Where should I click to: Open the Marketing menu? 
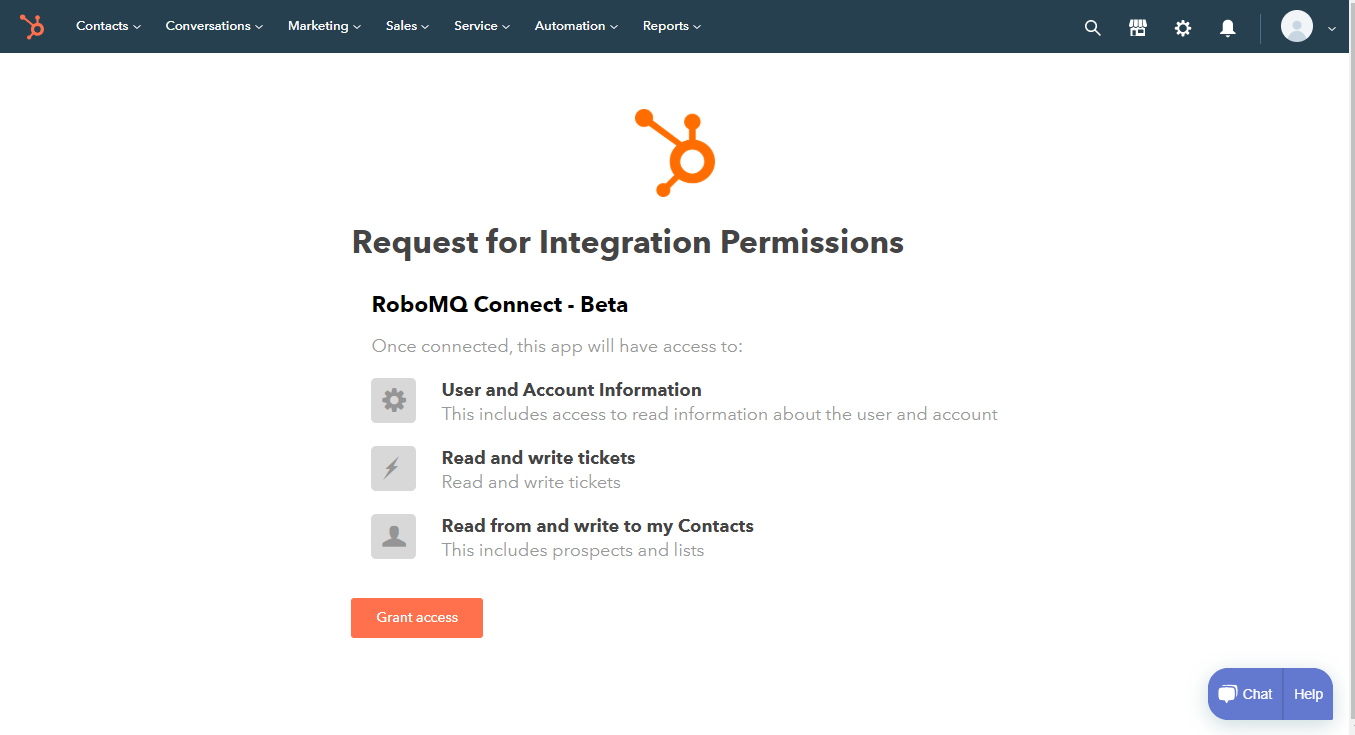(324, 26)
